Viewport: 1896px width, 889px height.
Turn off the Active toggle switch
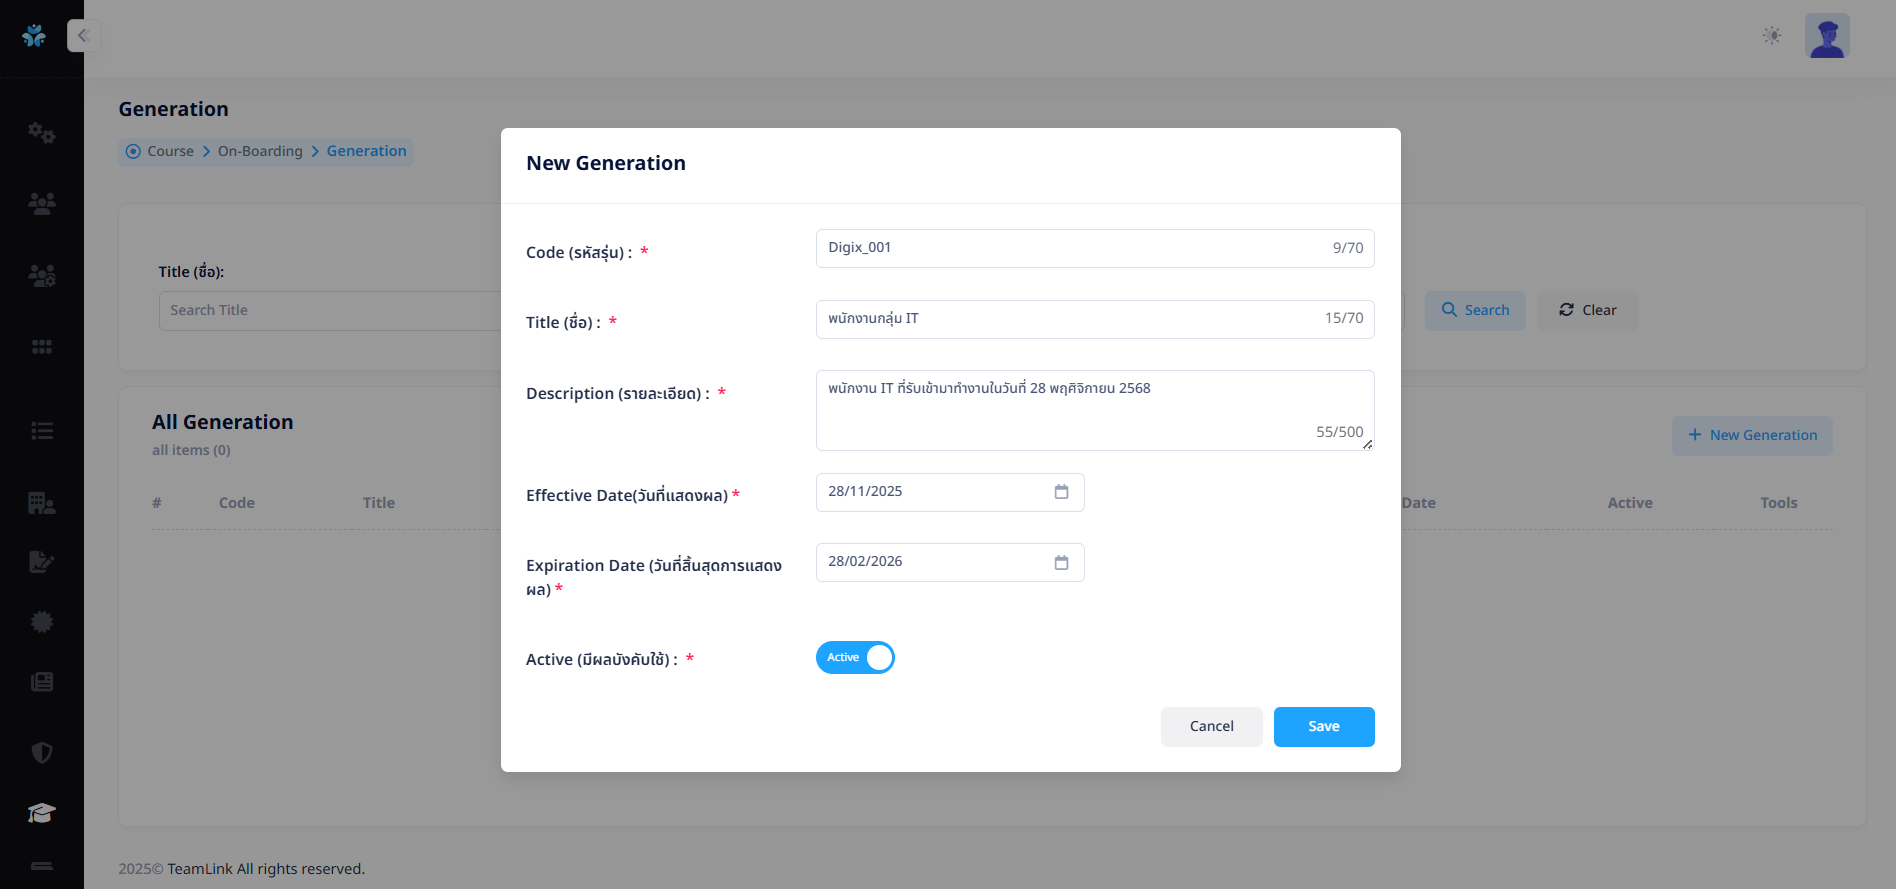coord(855,658)
